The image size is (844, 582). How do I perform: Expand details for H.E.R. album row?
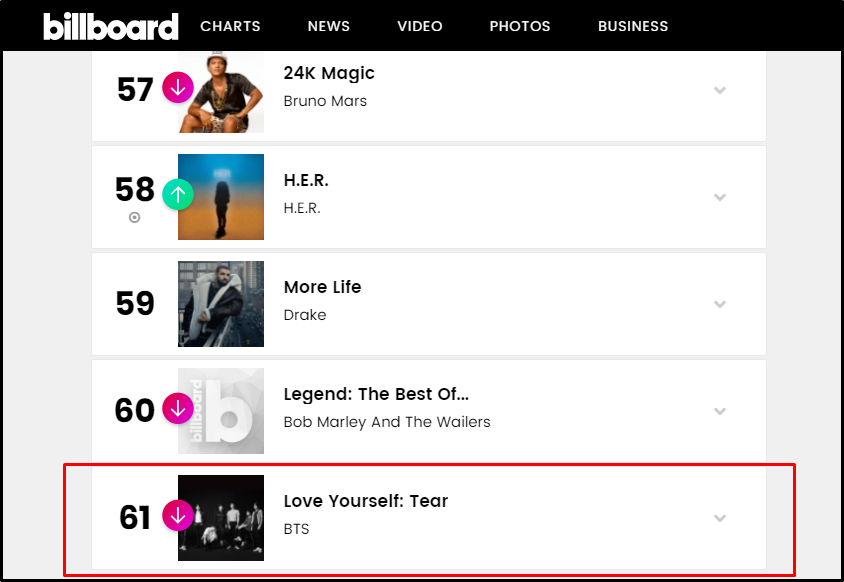(719, 197)
